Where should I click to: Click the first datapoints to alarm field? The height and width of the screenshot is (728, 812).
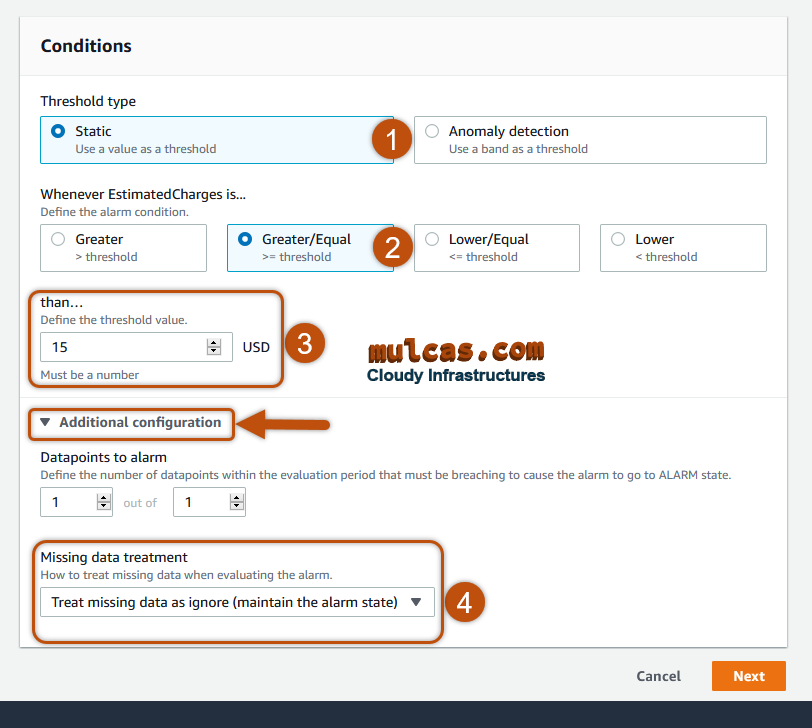(x=66, y=502)
